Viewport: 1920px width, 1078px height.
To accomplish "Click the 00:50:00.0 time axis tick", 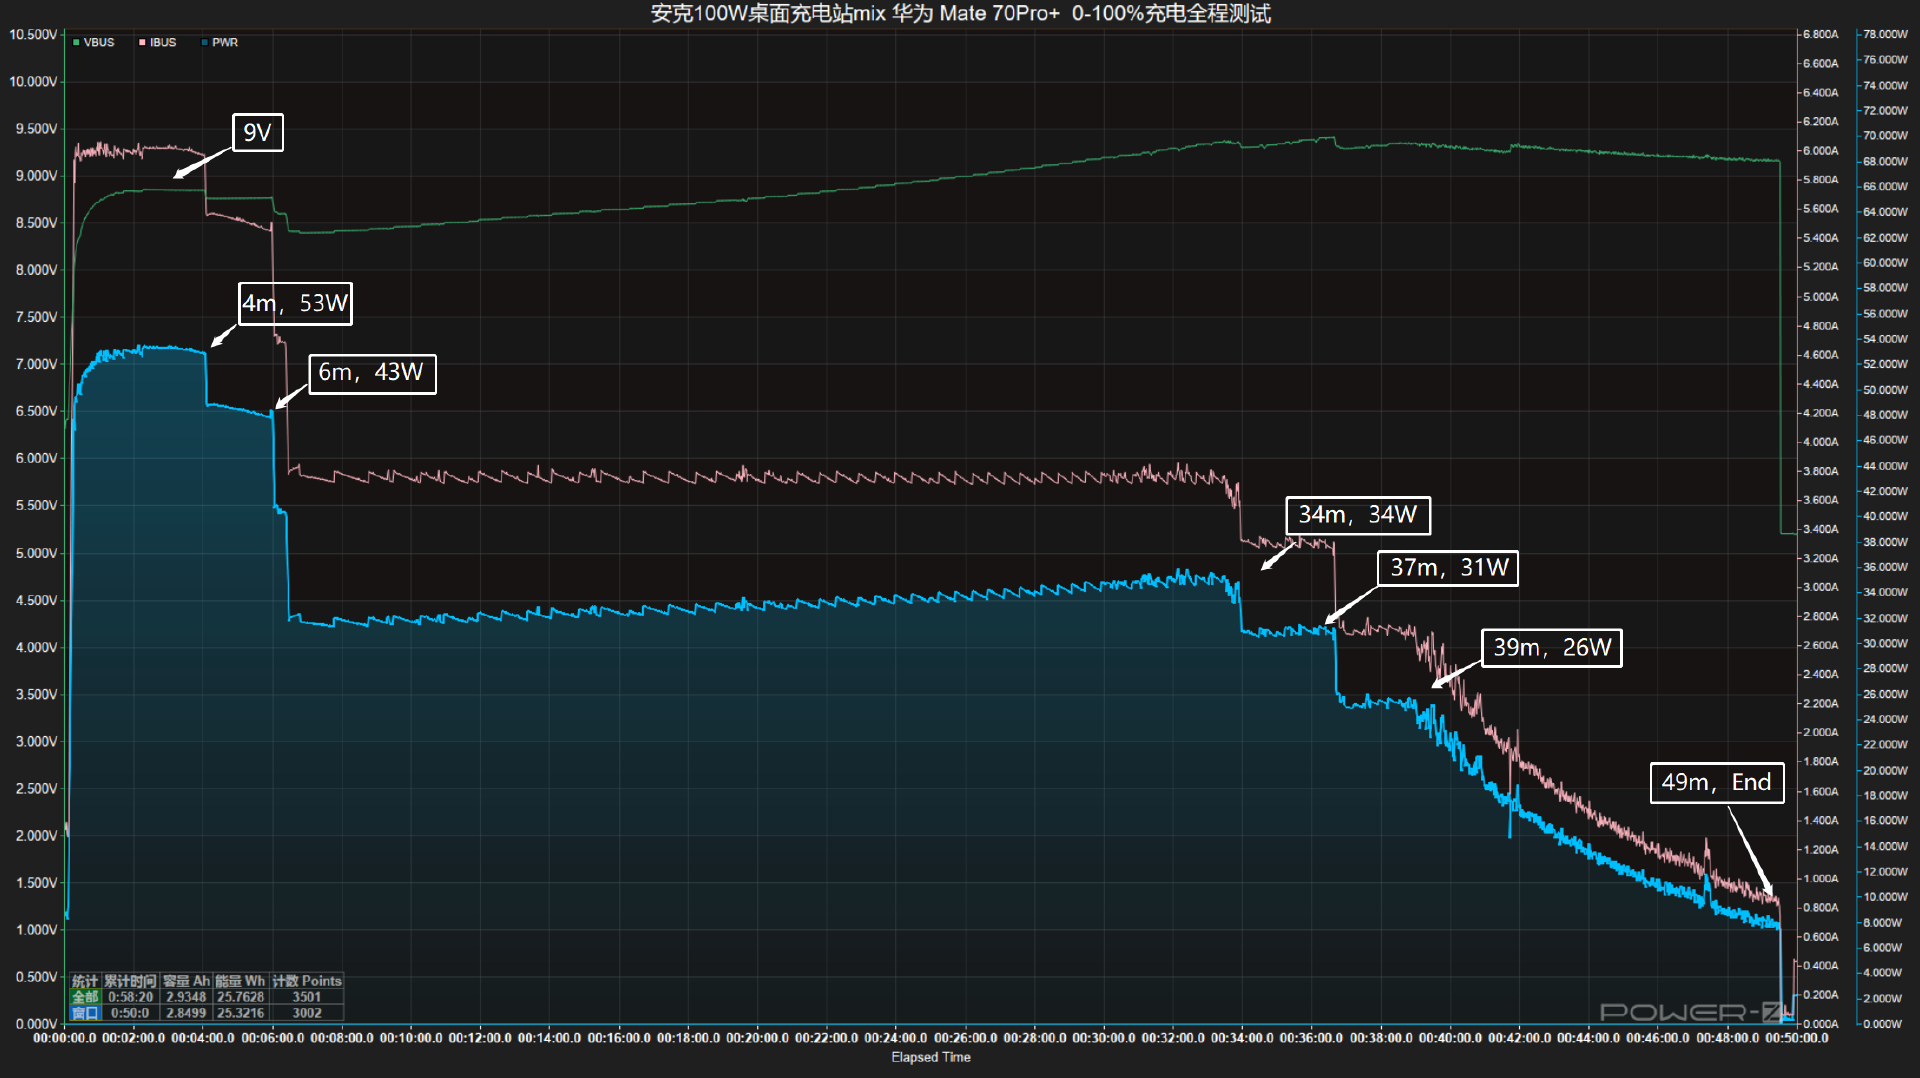I will [x=1797, y=1038].
